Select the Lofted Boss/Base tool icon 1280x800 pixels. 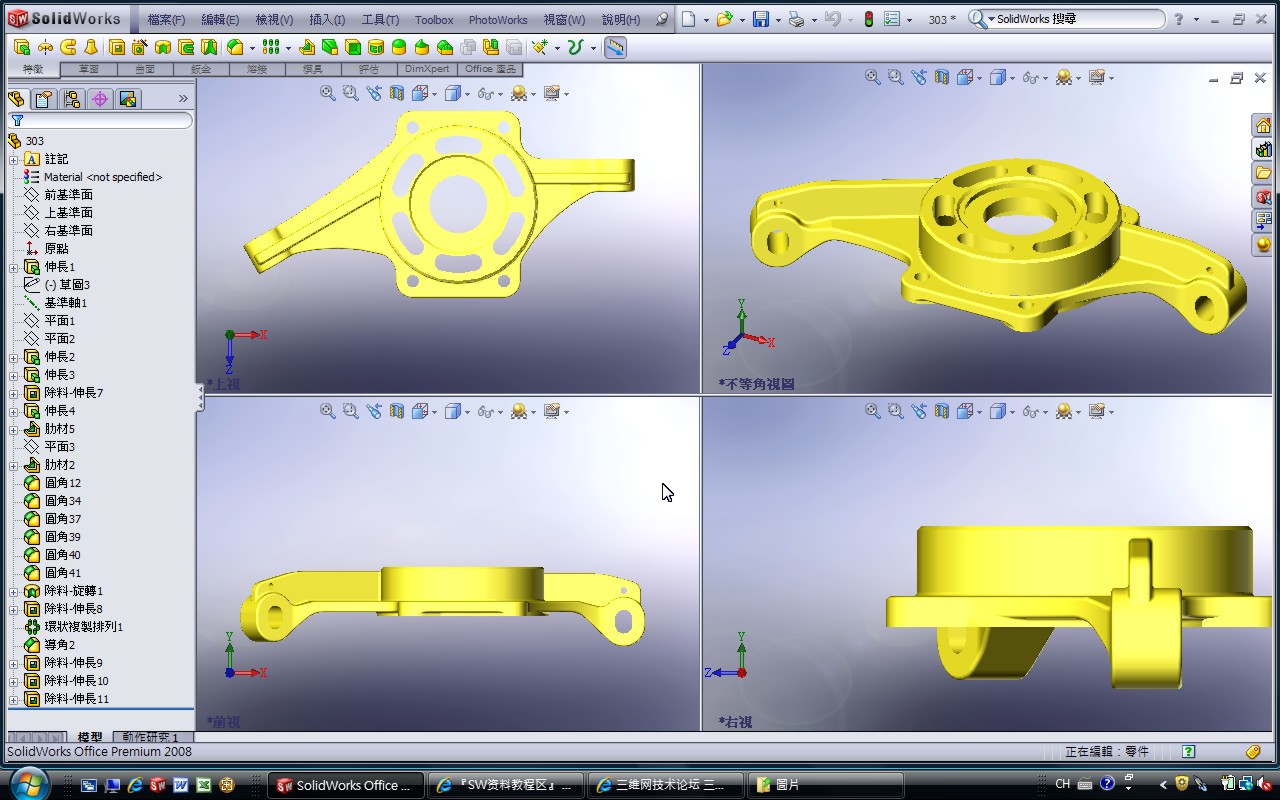(91, 47)
